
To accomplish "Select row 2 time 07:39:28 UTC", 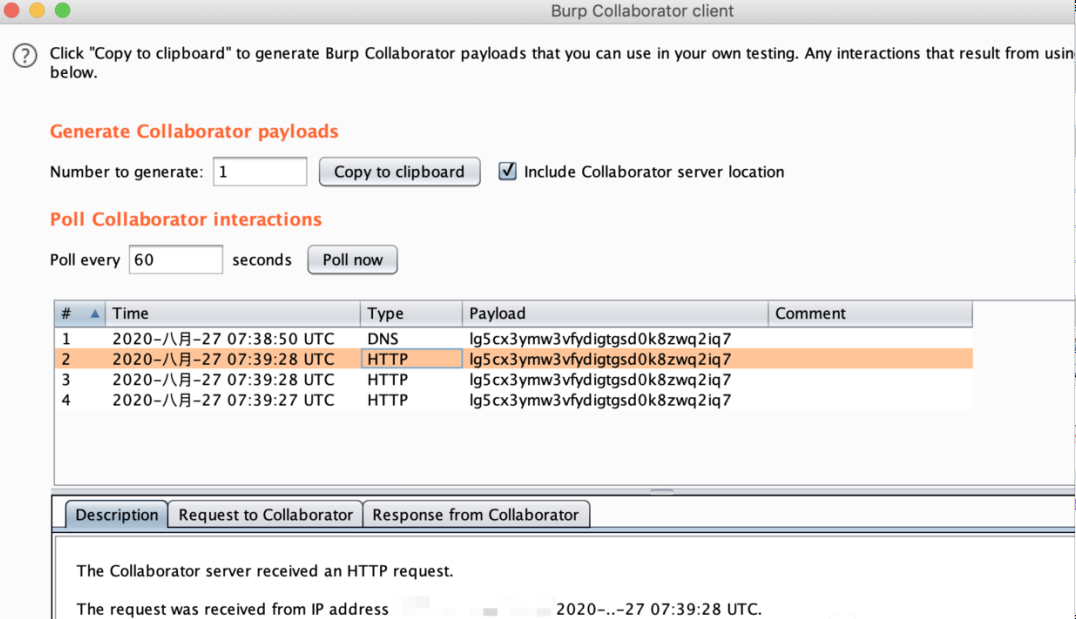I will pyautogui.click(x=223, y=359).
